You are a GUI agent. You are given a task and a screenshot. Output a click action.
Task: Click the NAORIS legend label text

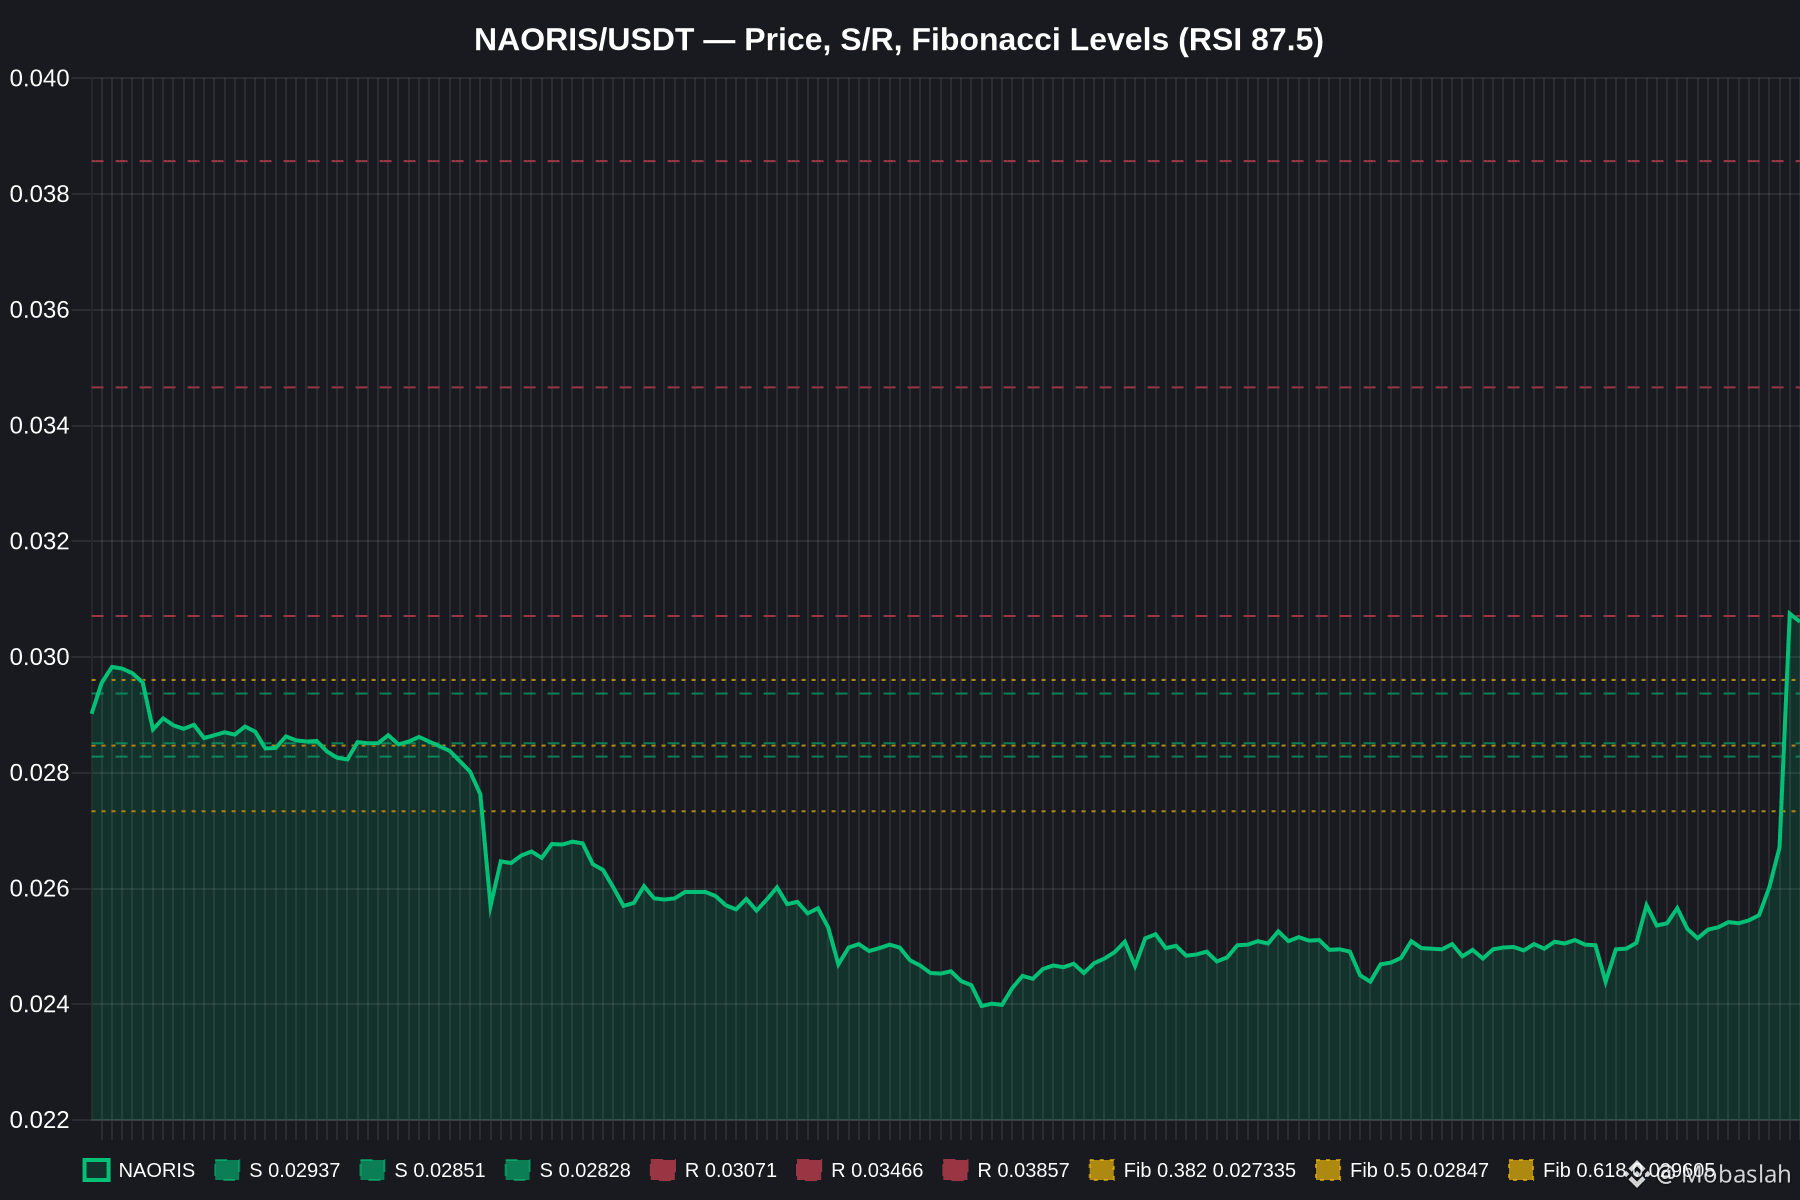(x=157, y=1170)
